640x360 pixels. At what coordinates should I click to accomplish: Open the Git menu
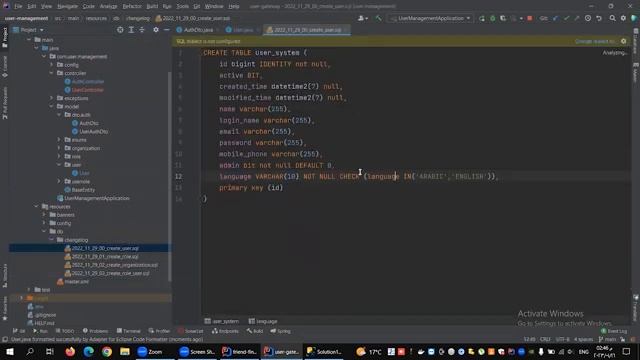197,7
